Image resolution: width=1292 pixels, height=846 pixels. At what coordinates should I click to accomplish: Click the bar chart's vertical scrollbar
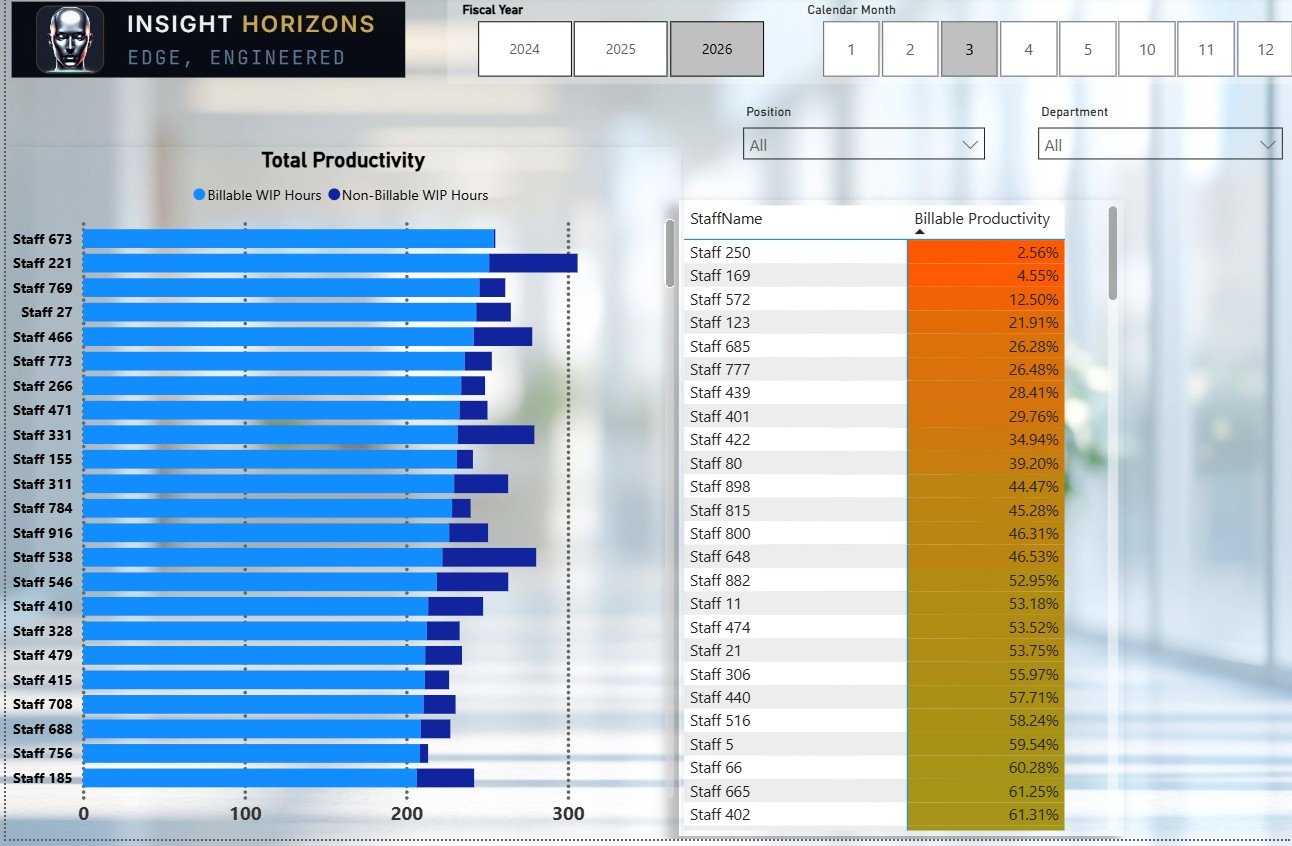coord(670,254)
